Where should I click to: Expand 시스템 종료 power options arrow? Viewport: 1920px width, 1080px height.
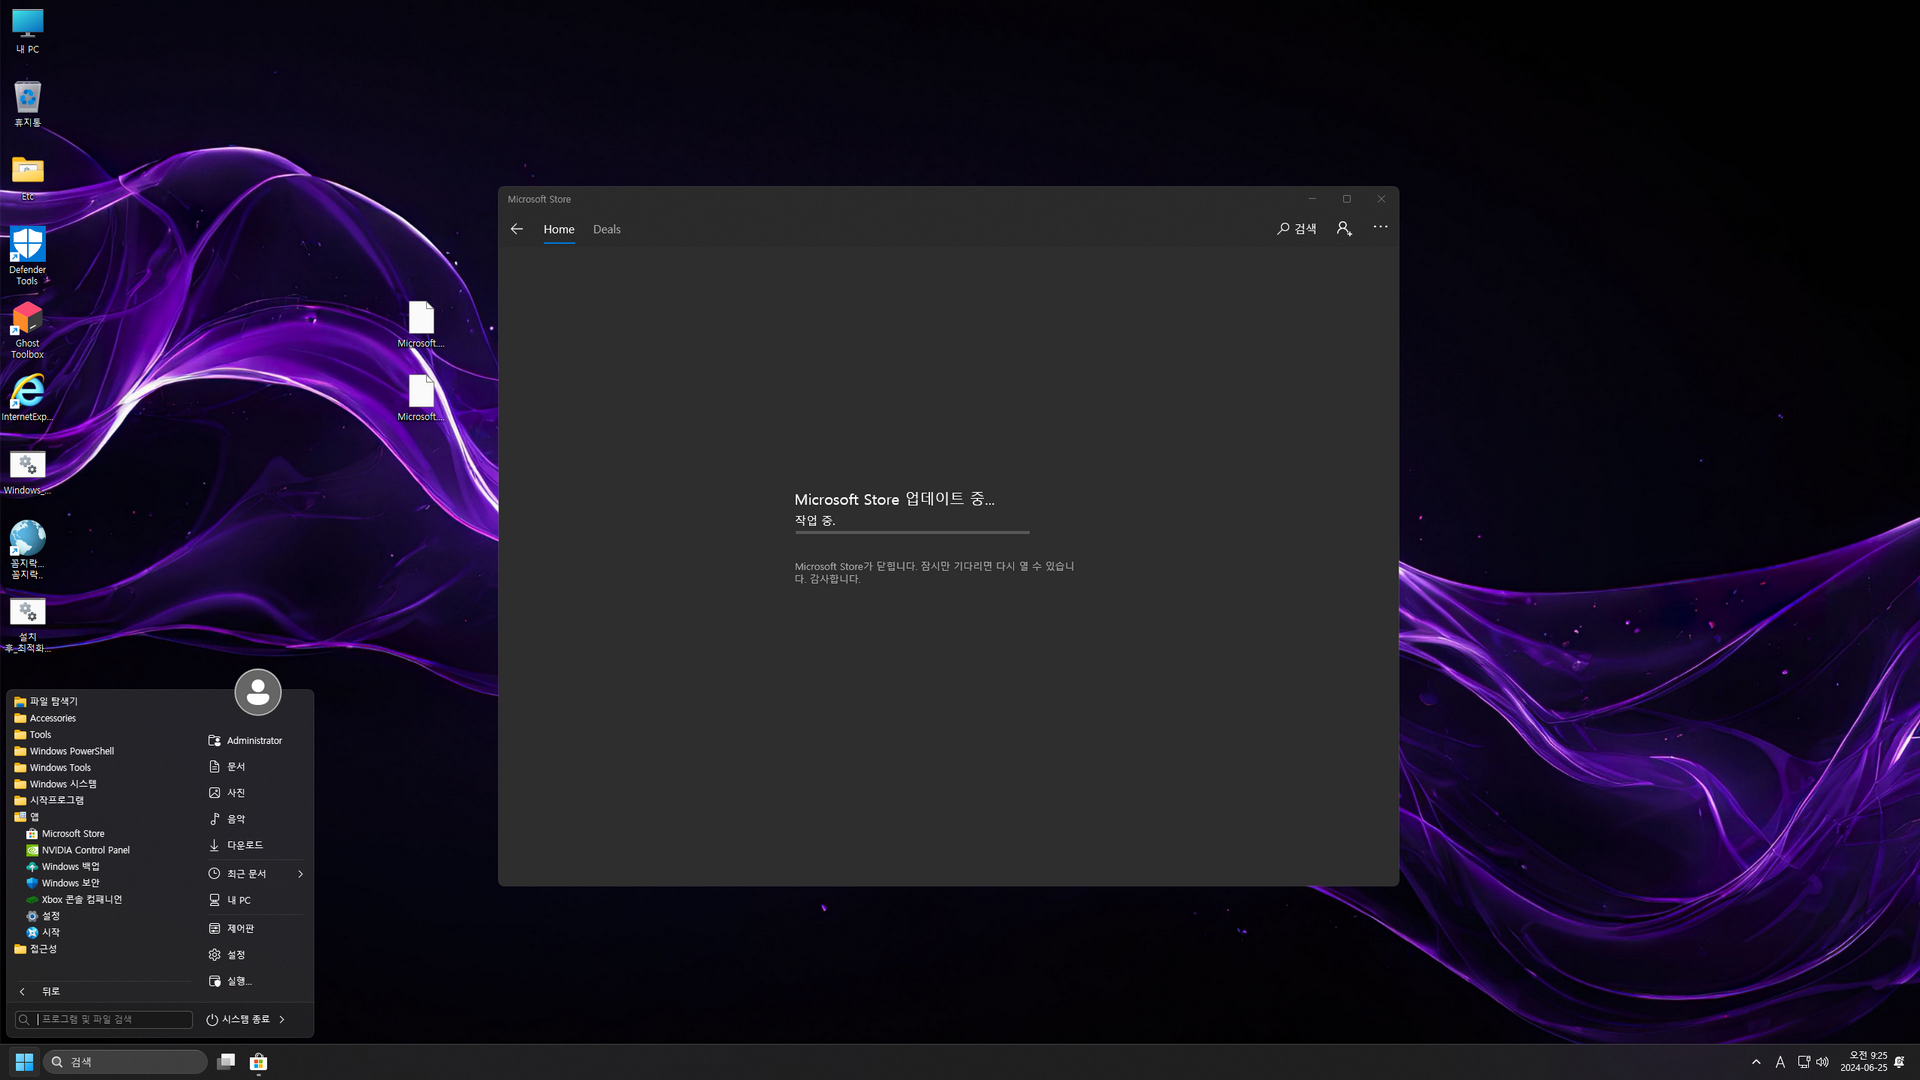pyautogui.click(x=282, y=1019)
